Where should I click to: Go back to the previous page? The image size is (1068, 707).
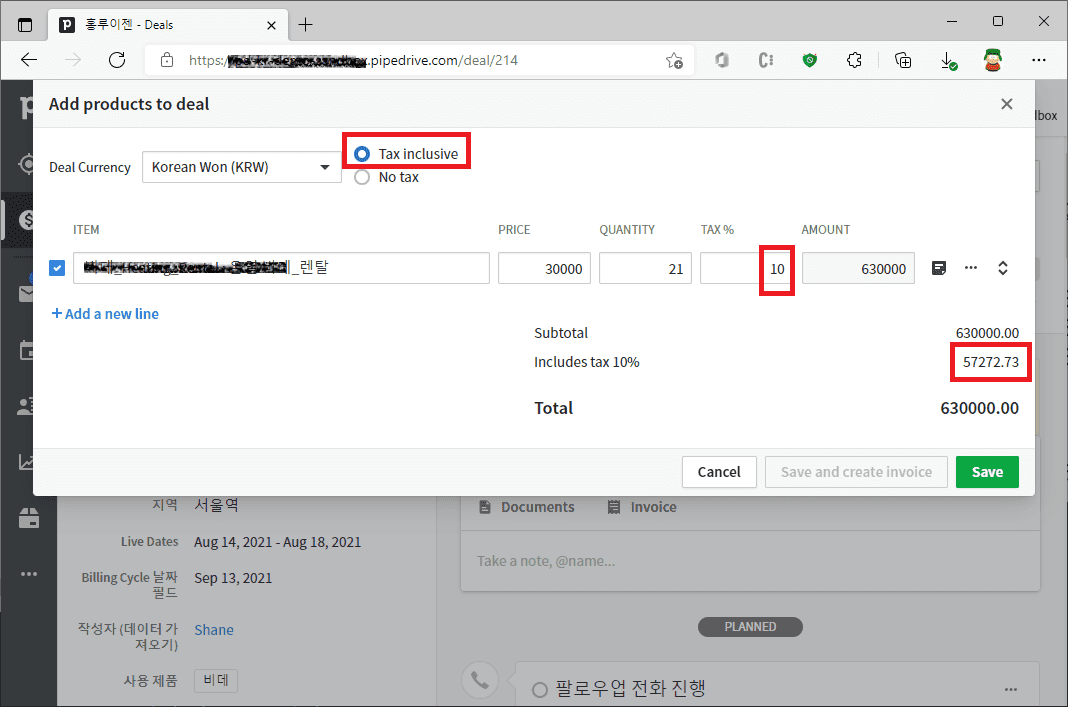point(29,60)
